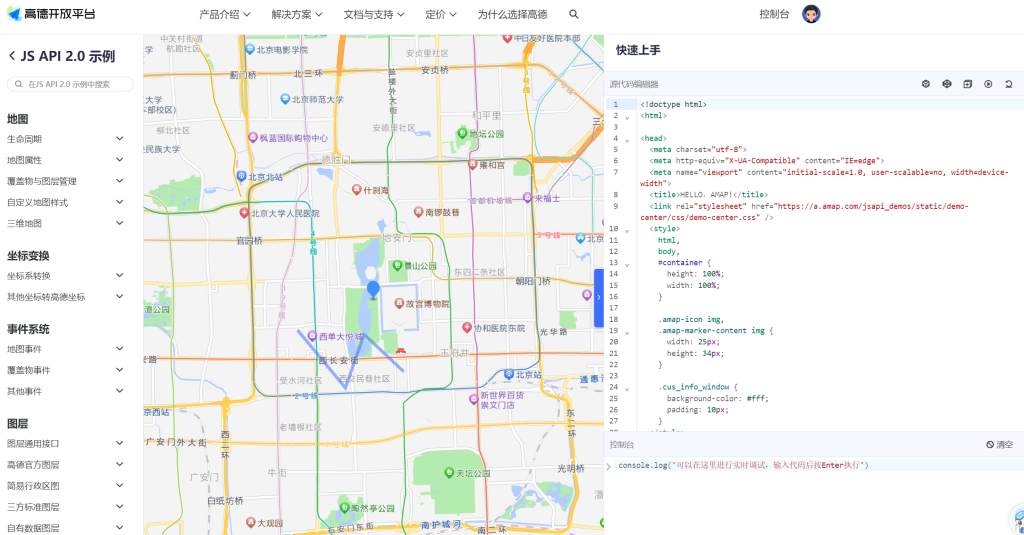Click the 北京北站 station icon
The image size is (1024, 535).
pyautogui.click(x=241, y=176)
